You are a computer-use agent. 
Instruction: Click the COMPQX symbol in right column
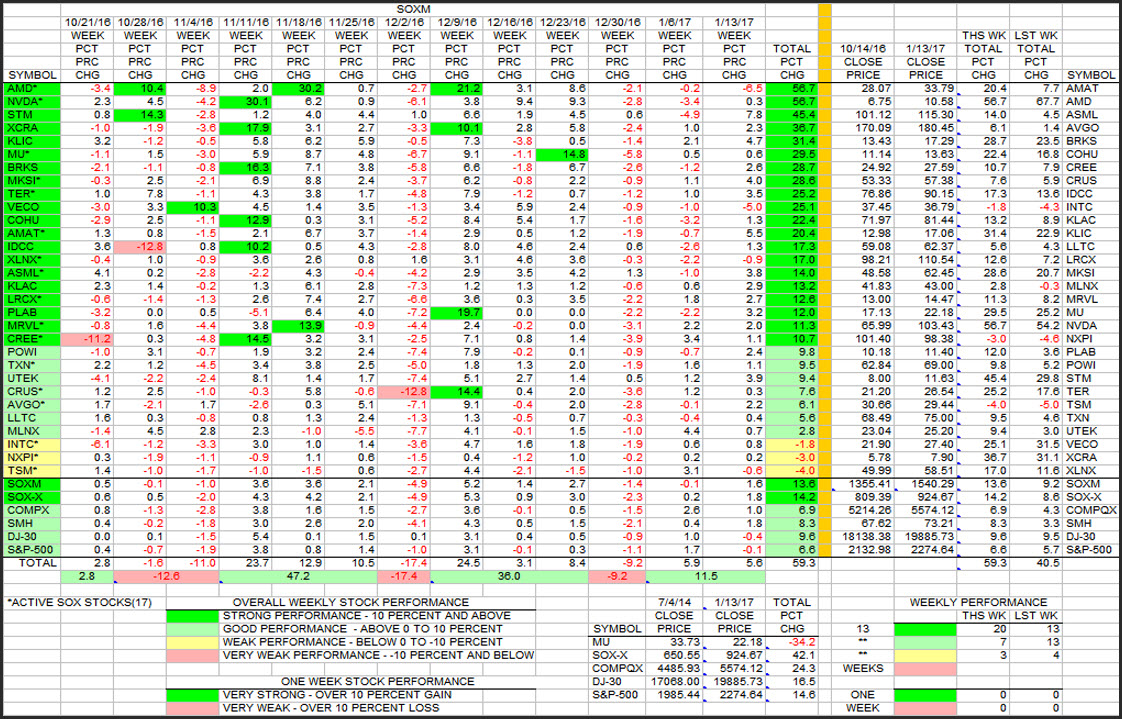(1091, 510)
